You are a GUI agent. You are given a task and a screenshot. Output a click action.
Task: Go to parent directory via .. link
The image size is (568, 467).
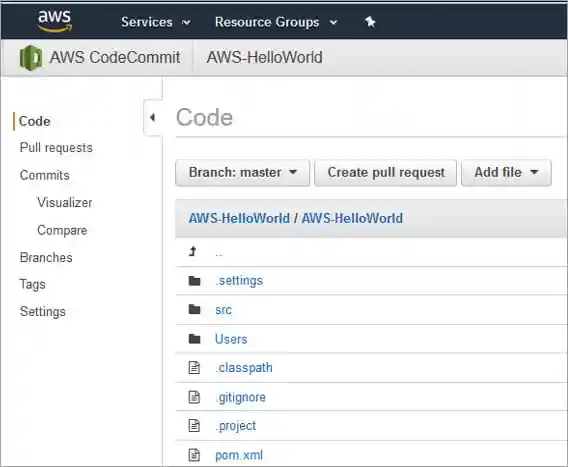coord(219,253)
